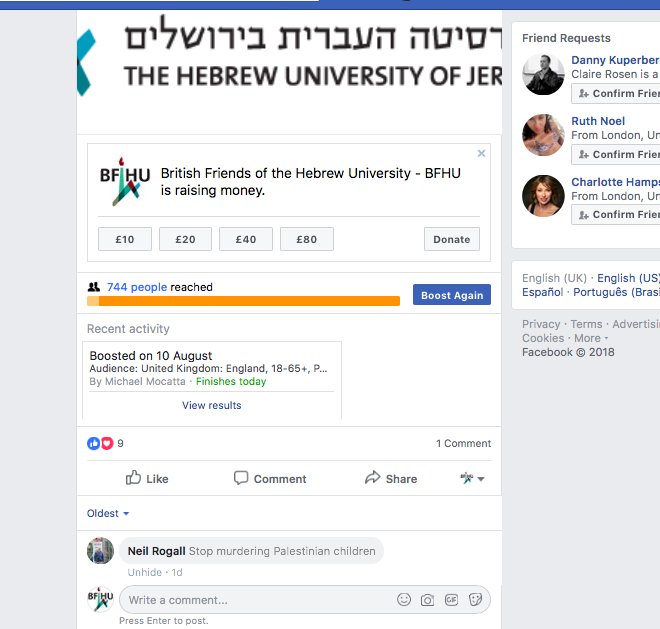The height and width of the screenshot is (629, 660).
Task: Click the Share arrow icon
Action: pos(373,477)
